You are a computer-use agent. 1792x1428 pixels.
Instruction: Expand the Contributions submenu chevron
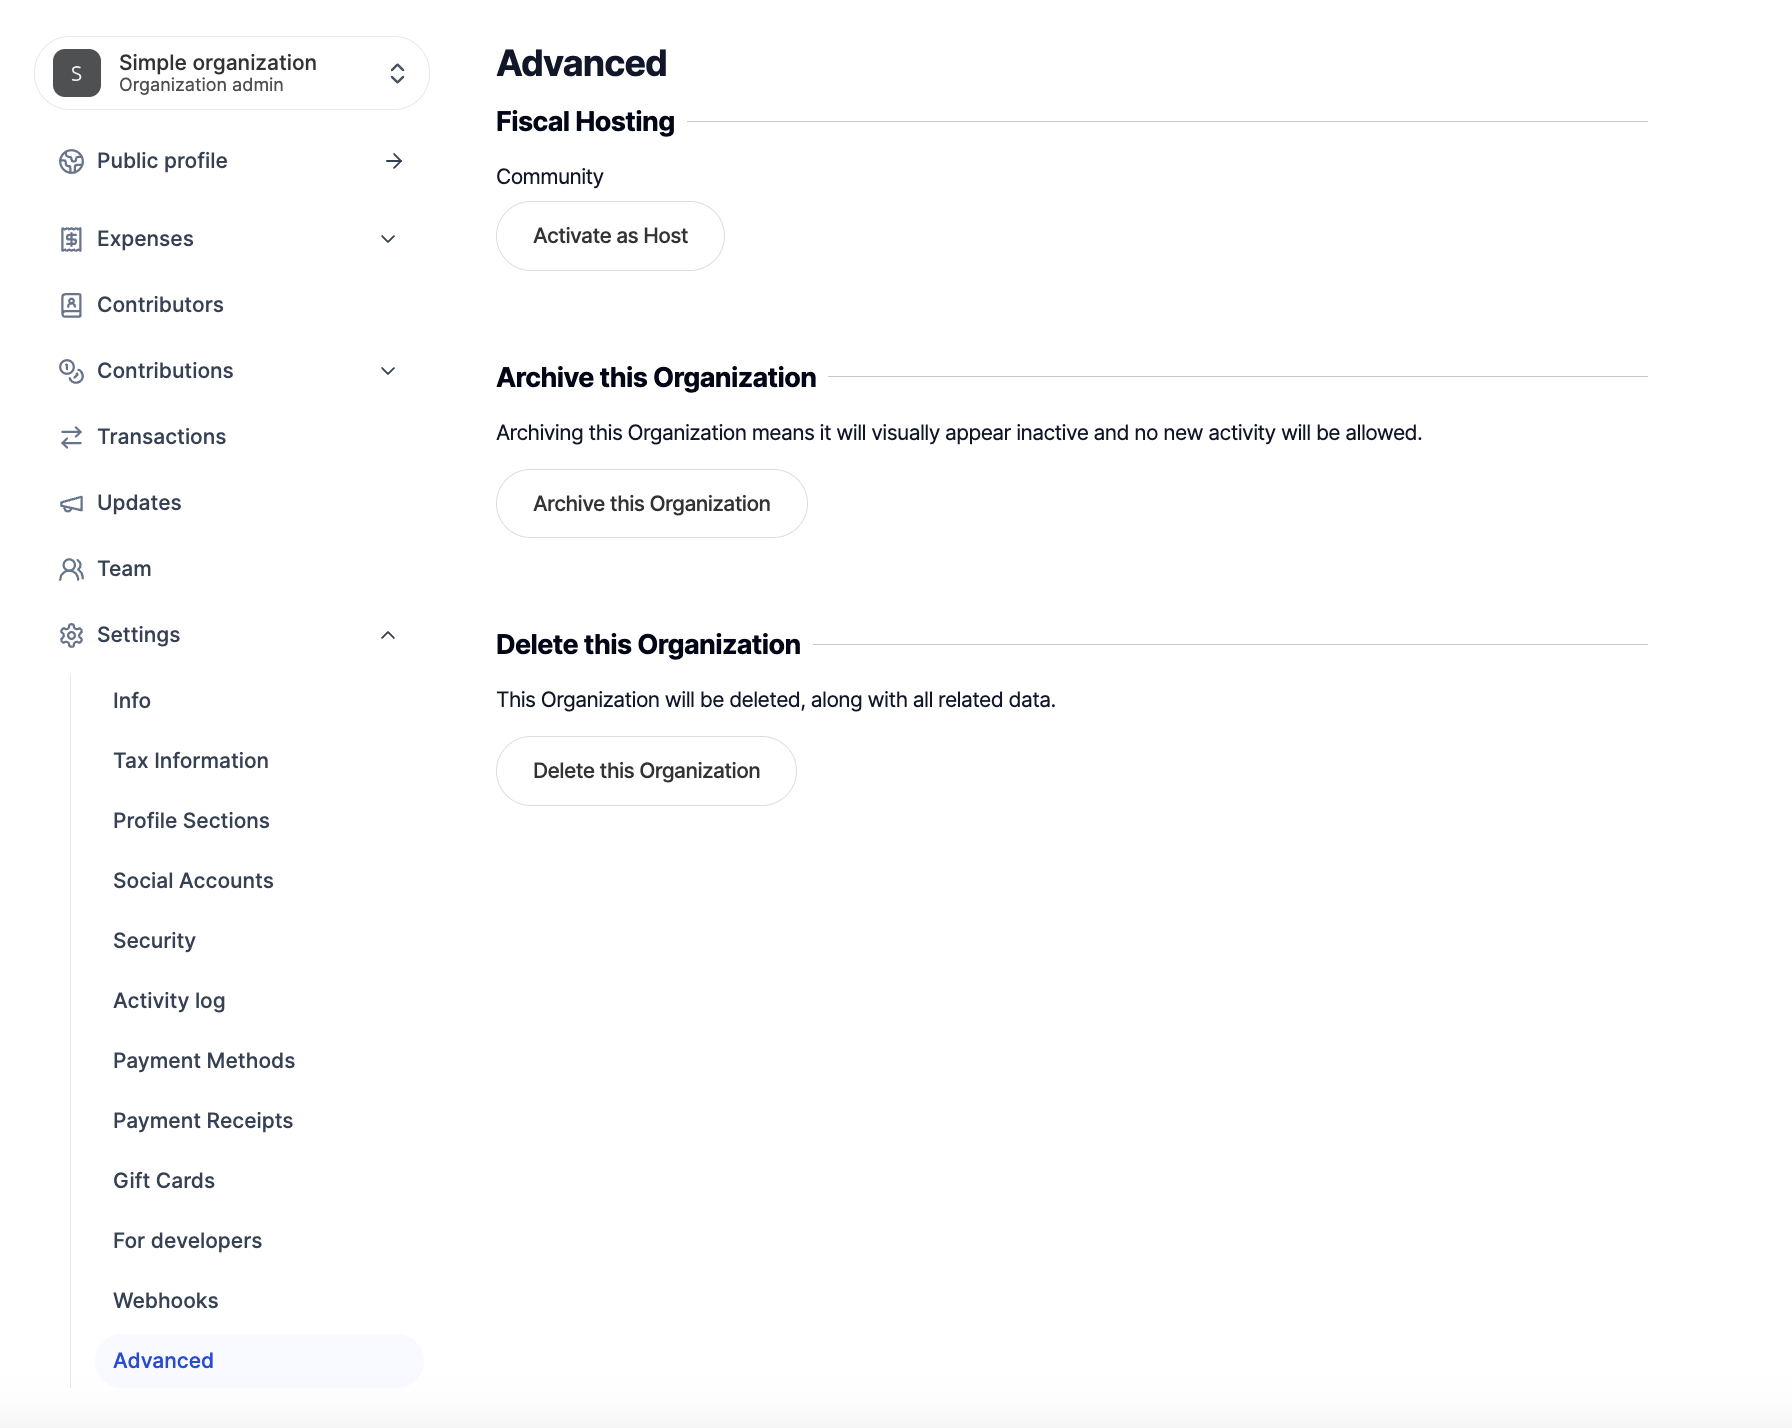(388, 371)
